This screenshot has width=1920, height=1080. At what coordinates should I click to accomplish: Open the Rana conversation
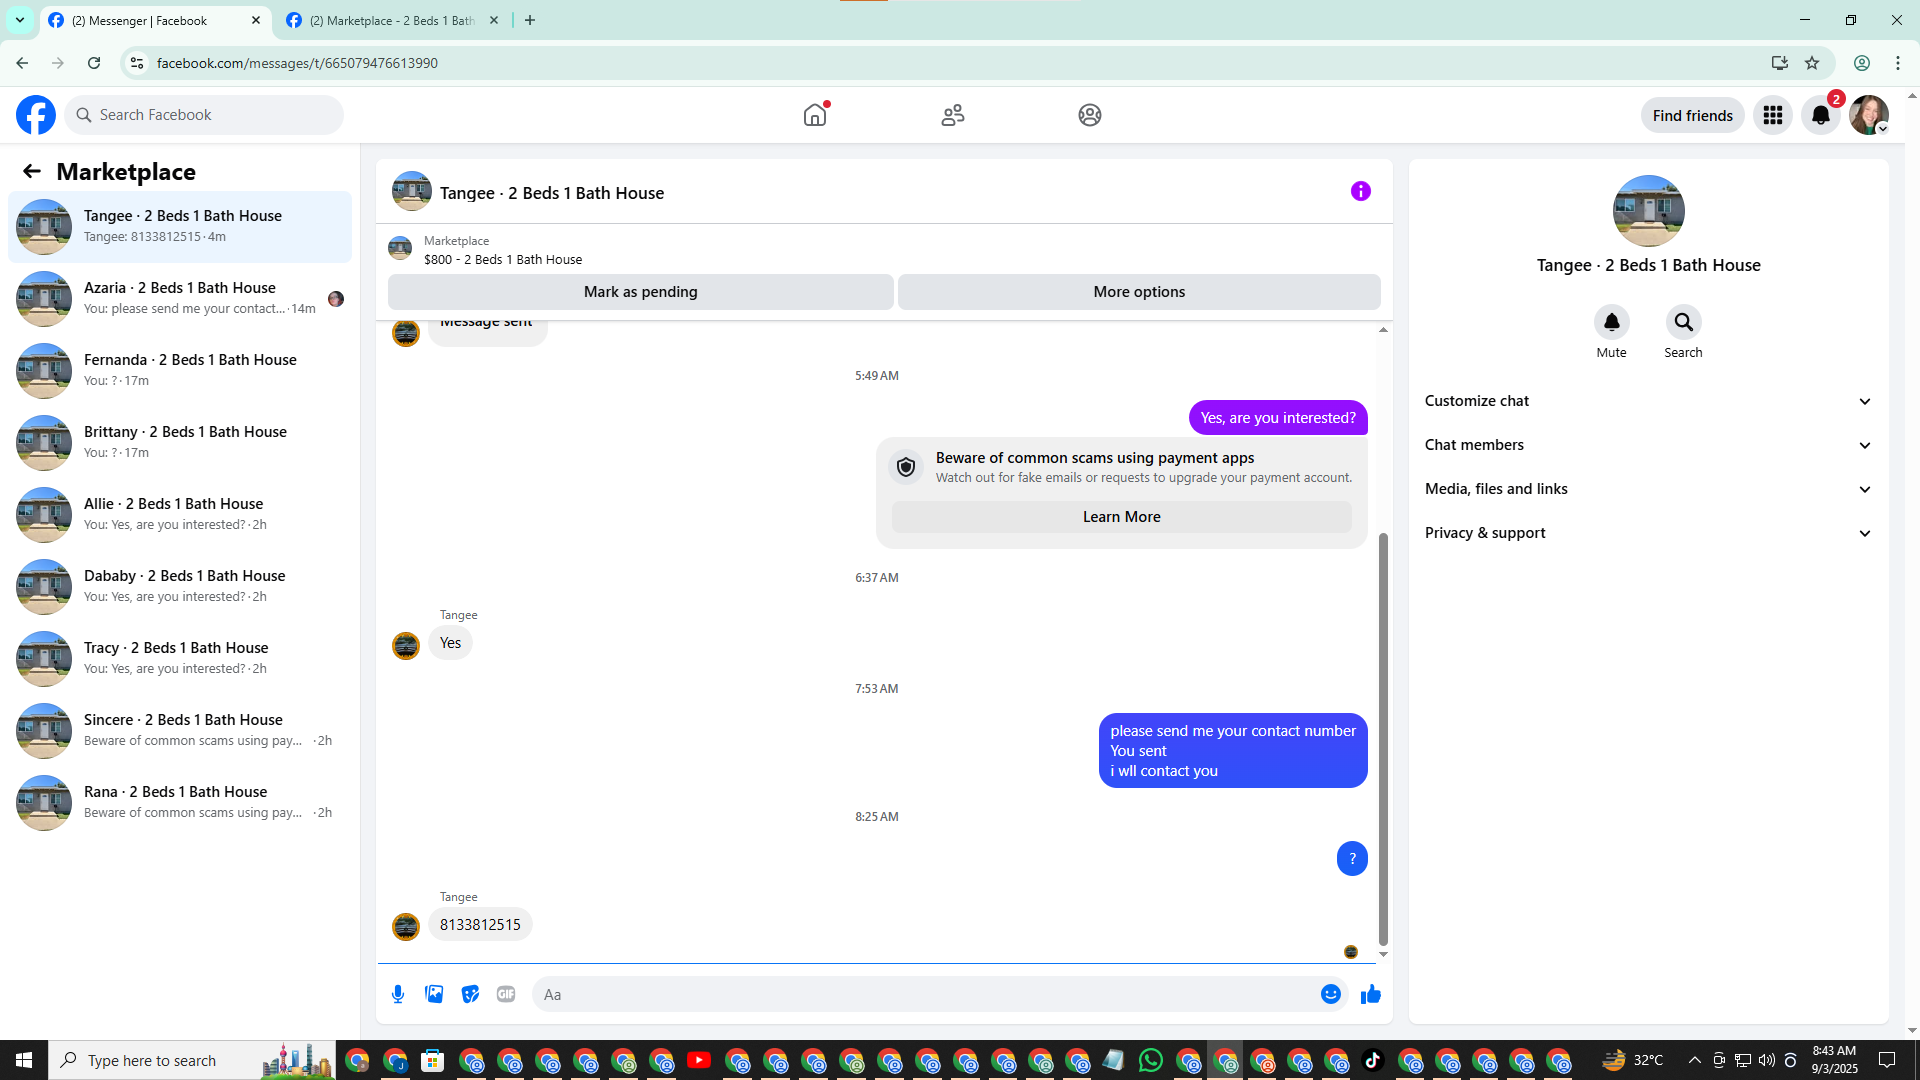180,802
